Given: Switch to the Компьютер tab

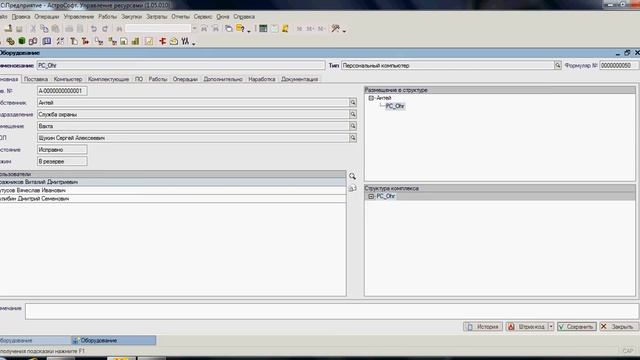Looking at the screenshot, I should 68,79.
